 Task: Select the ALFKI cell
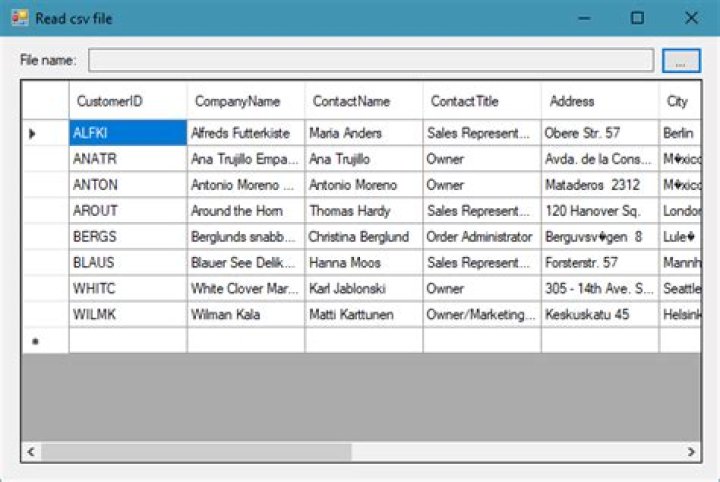coord(128,133)
